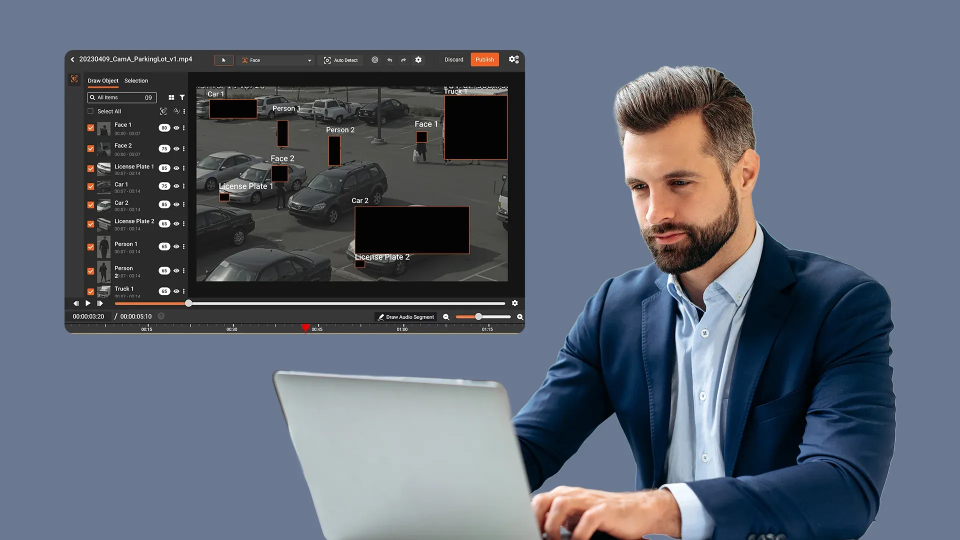Click the face-detect icon in the left sidebar
This screenshot has height=540, width=960.
(74, 79)
